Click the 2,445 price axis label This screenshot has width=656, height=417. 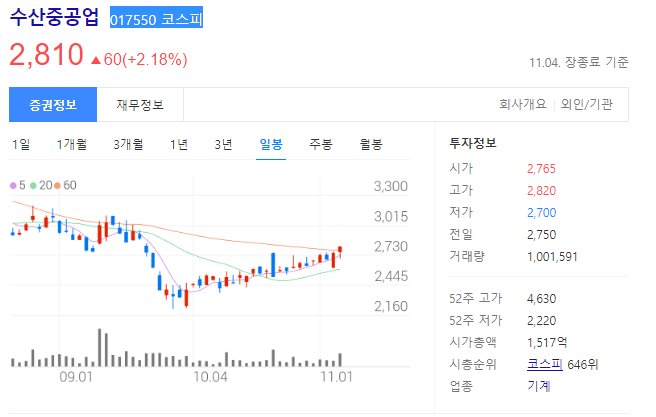pyautogui.click(x=390, y=276)
